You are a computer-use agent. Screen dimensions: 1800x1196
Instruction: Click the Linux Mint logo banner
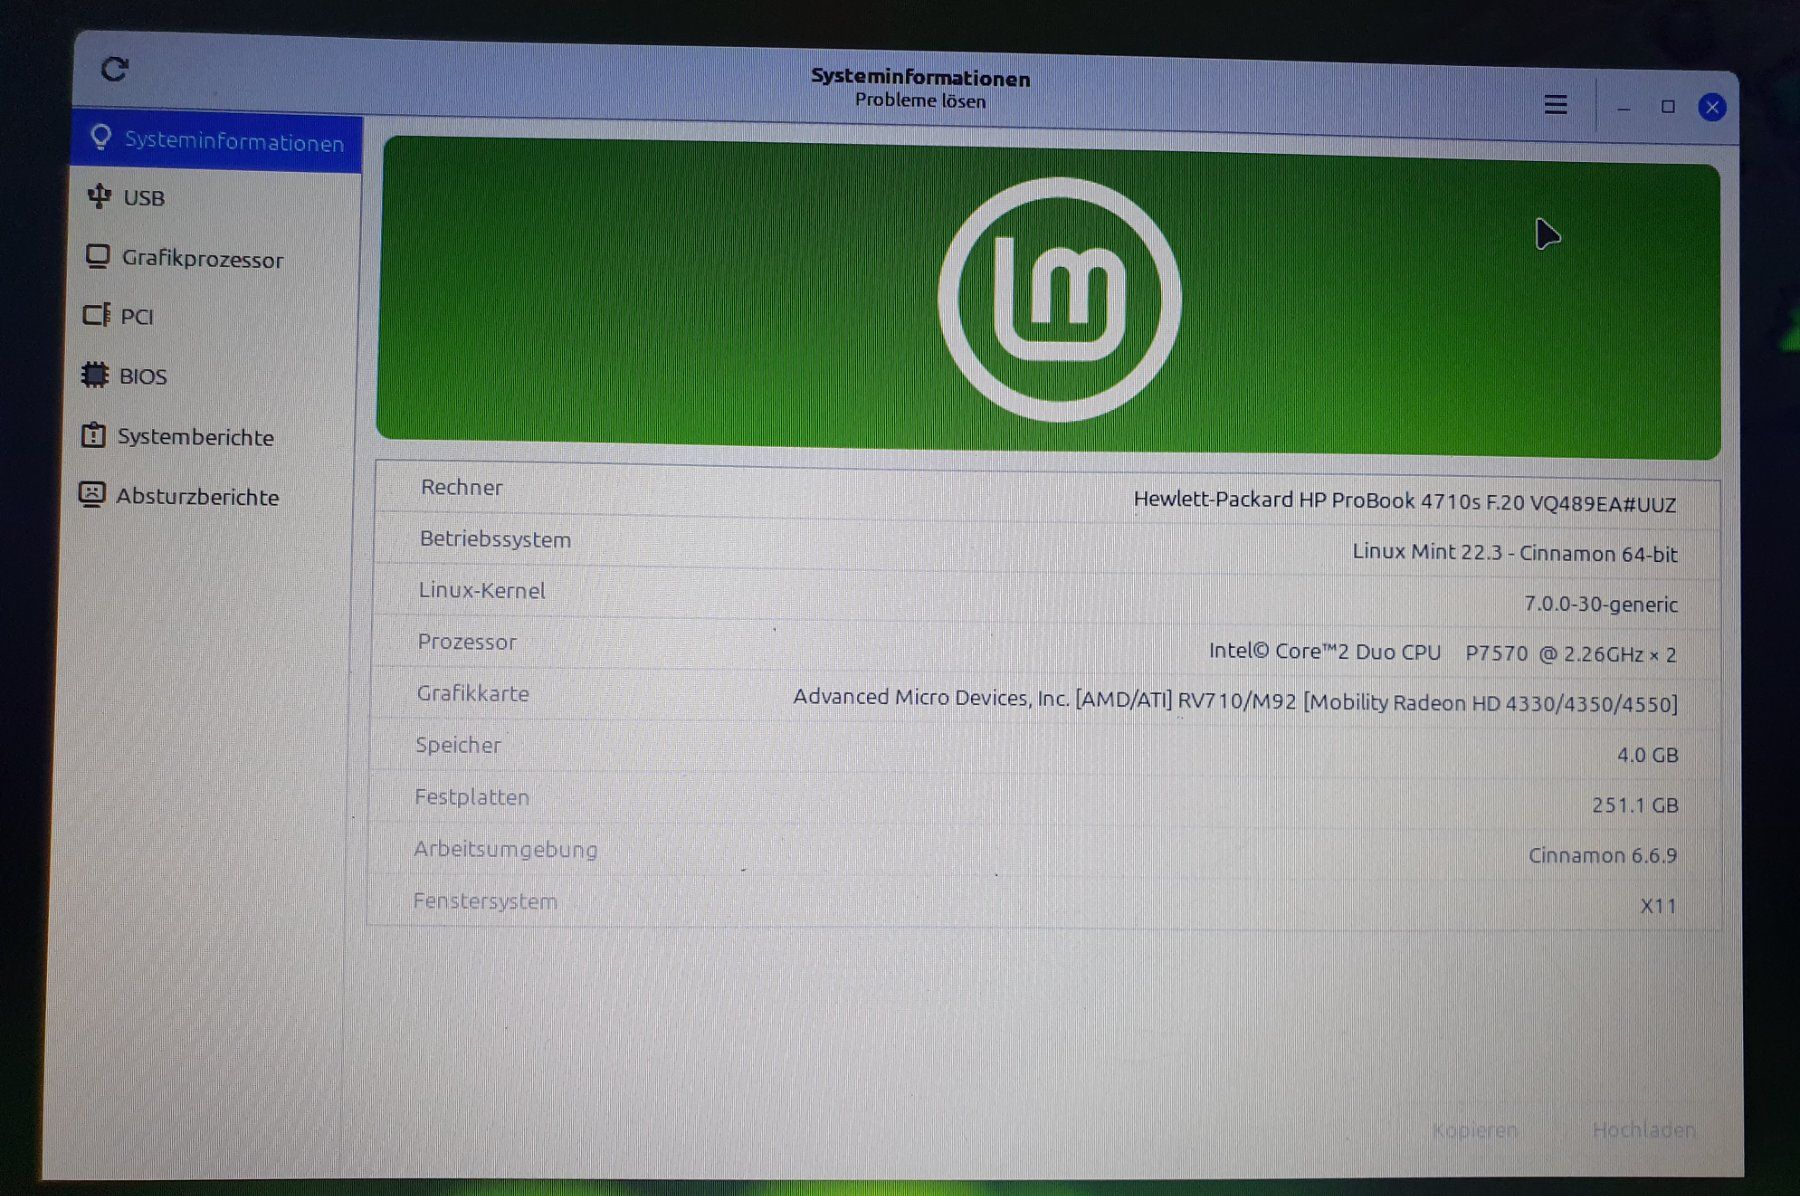[x=1049, y=297]
